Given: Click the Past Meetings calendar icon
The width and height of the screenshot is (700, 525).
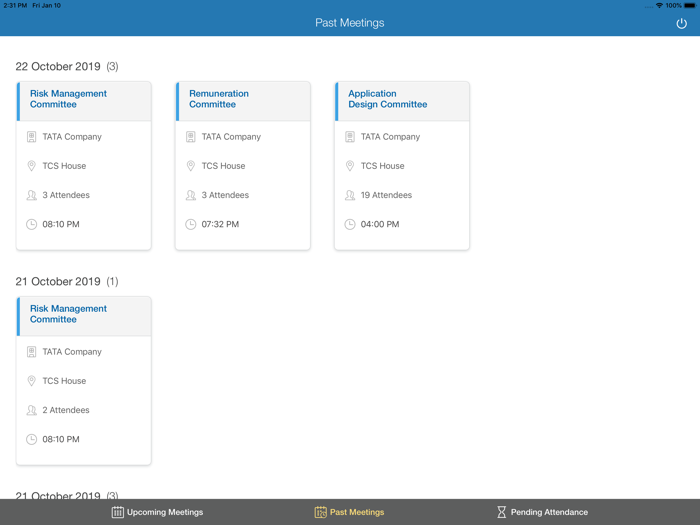Looking at the screenshot, I should click(x=321, y=512).
